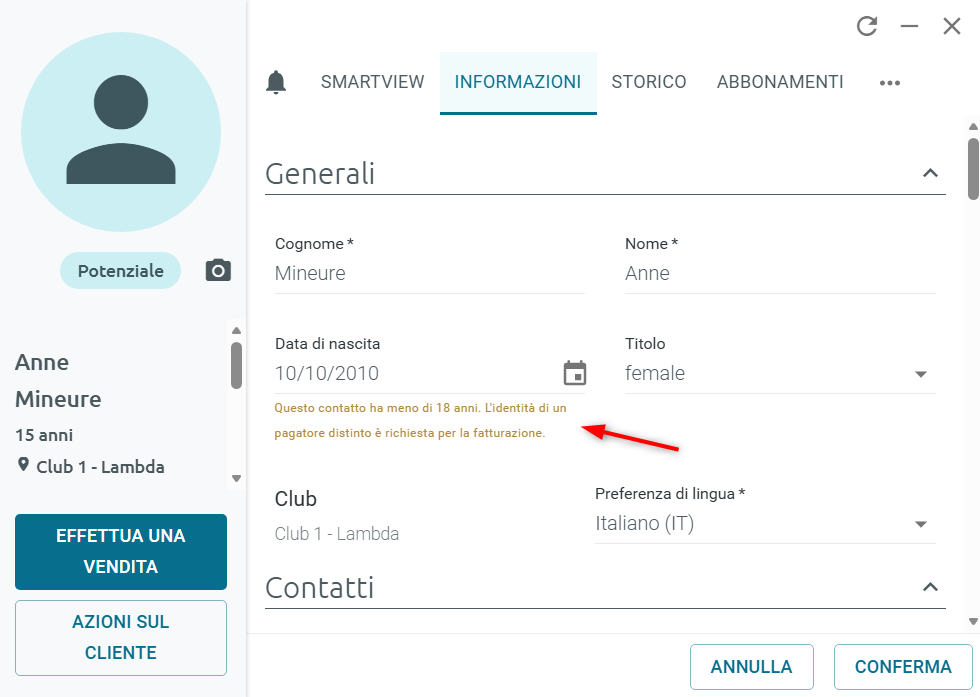Click the CONFERMA button
The image size is (980, 697).
[902, 666]
